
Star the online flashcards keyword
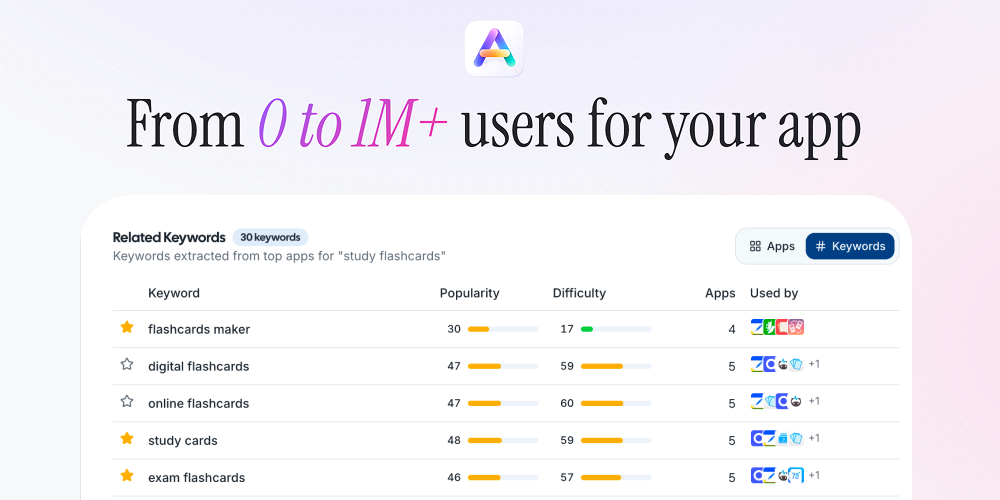pyautogui.click(x=127, y=402)
